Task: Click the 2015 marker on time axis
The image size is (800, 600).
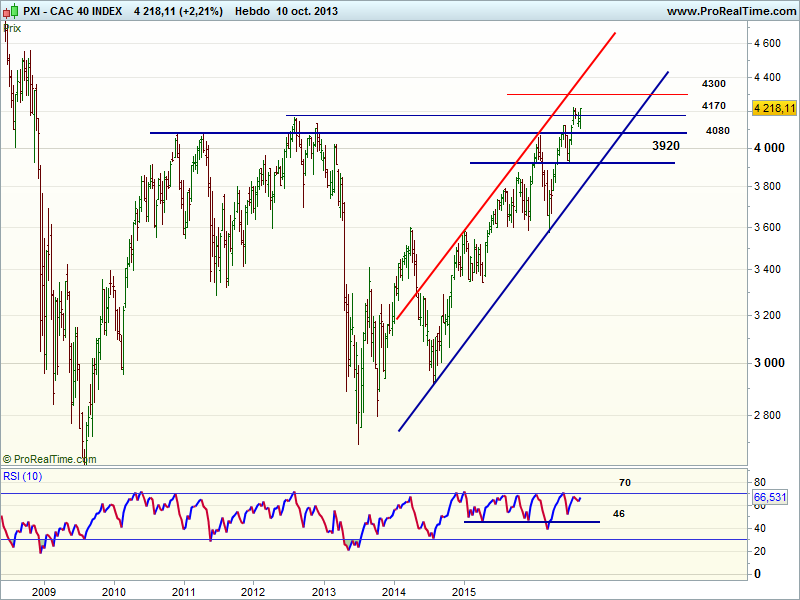Action: click(464, 592)
